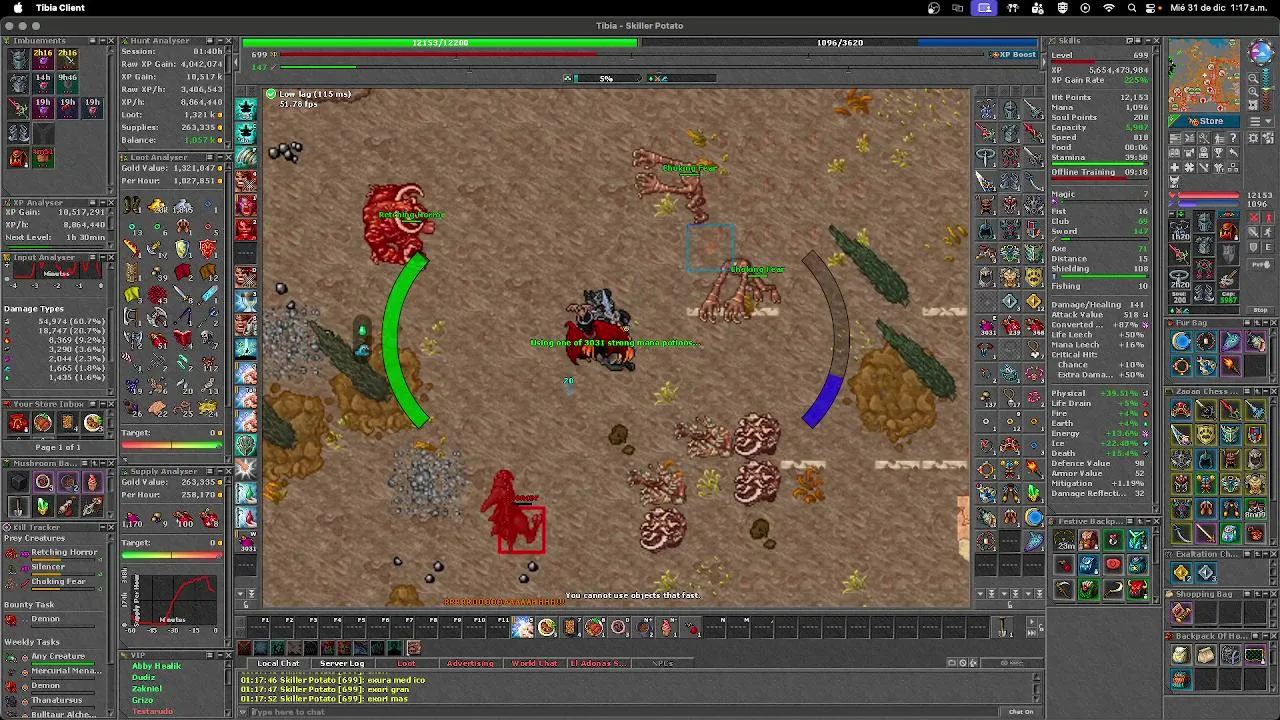
Task: Toggle full attack red crossed swords mode
Action: [x=1253, y=217]
